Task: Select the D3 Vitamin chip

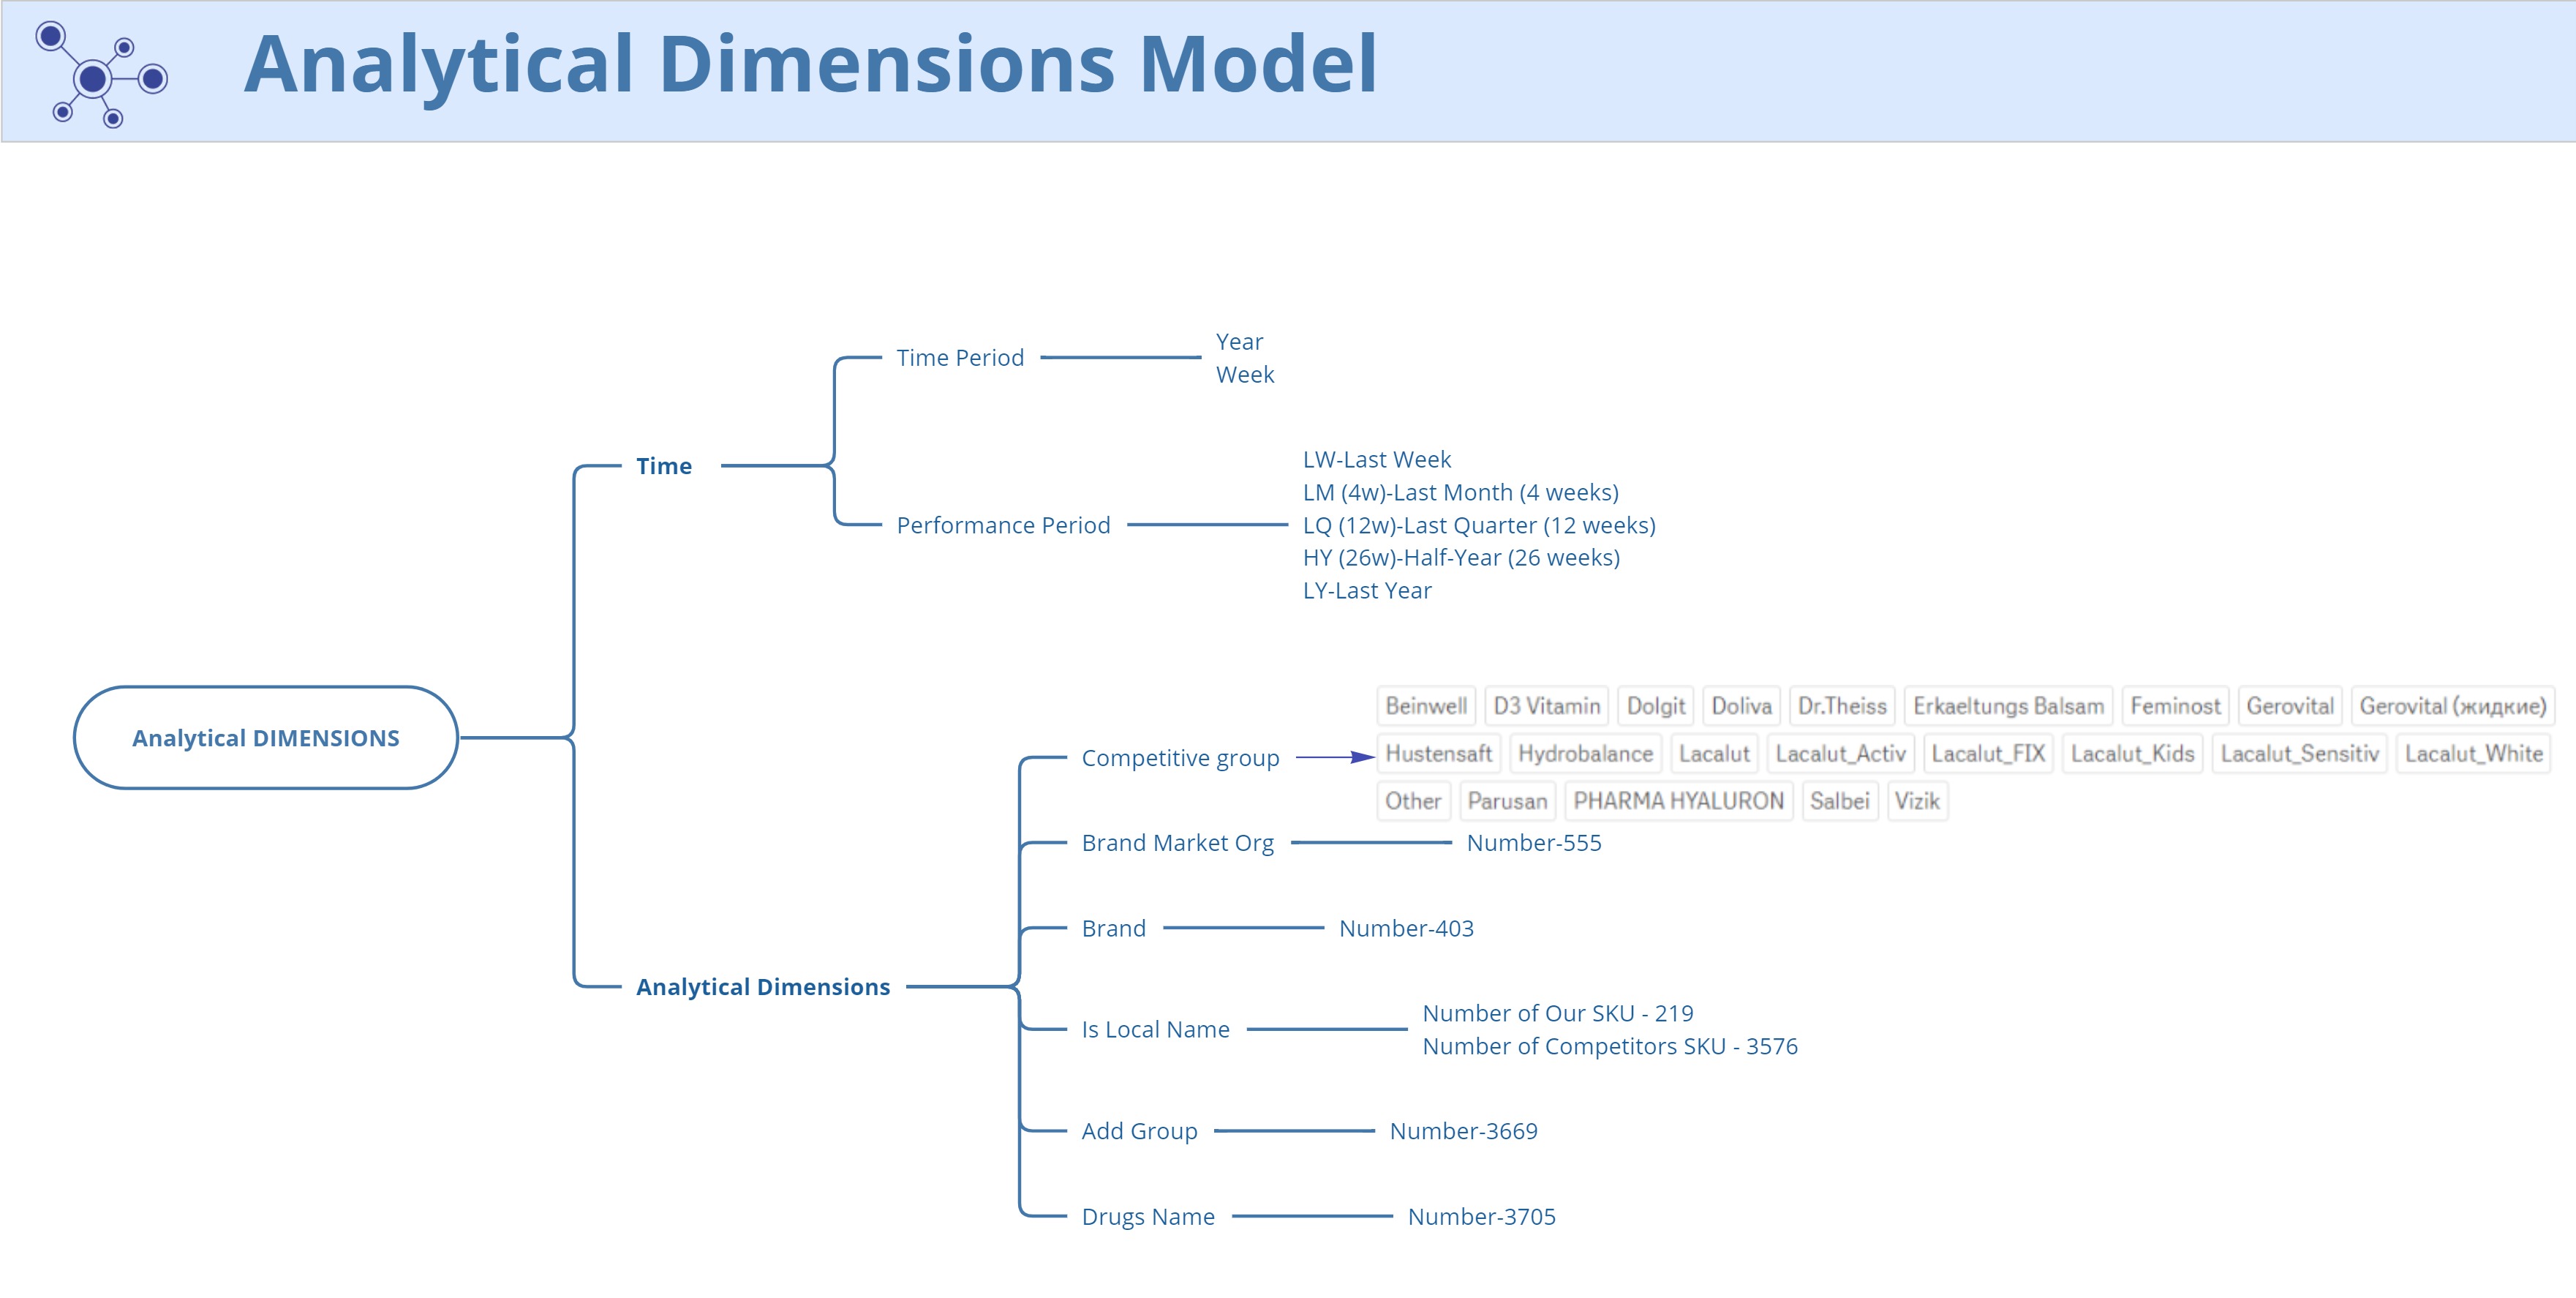Action: pyautogui.click(x=1546, y=706)
